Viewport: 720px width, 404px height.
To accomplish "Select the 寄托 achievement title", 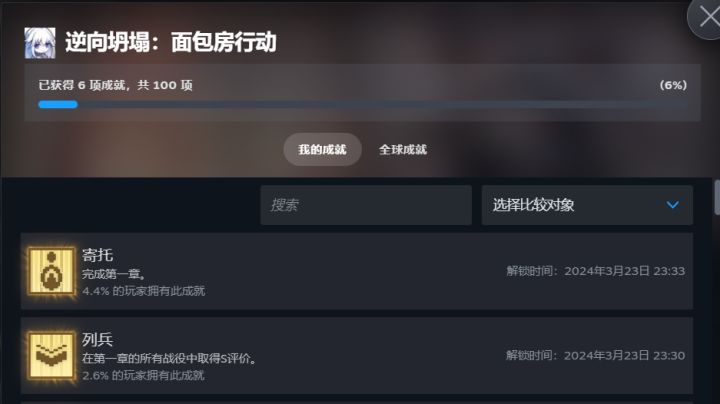I will click(97, 255).
